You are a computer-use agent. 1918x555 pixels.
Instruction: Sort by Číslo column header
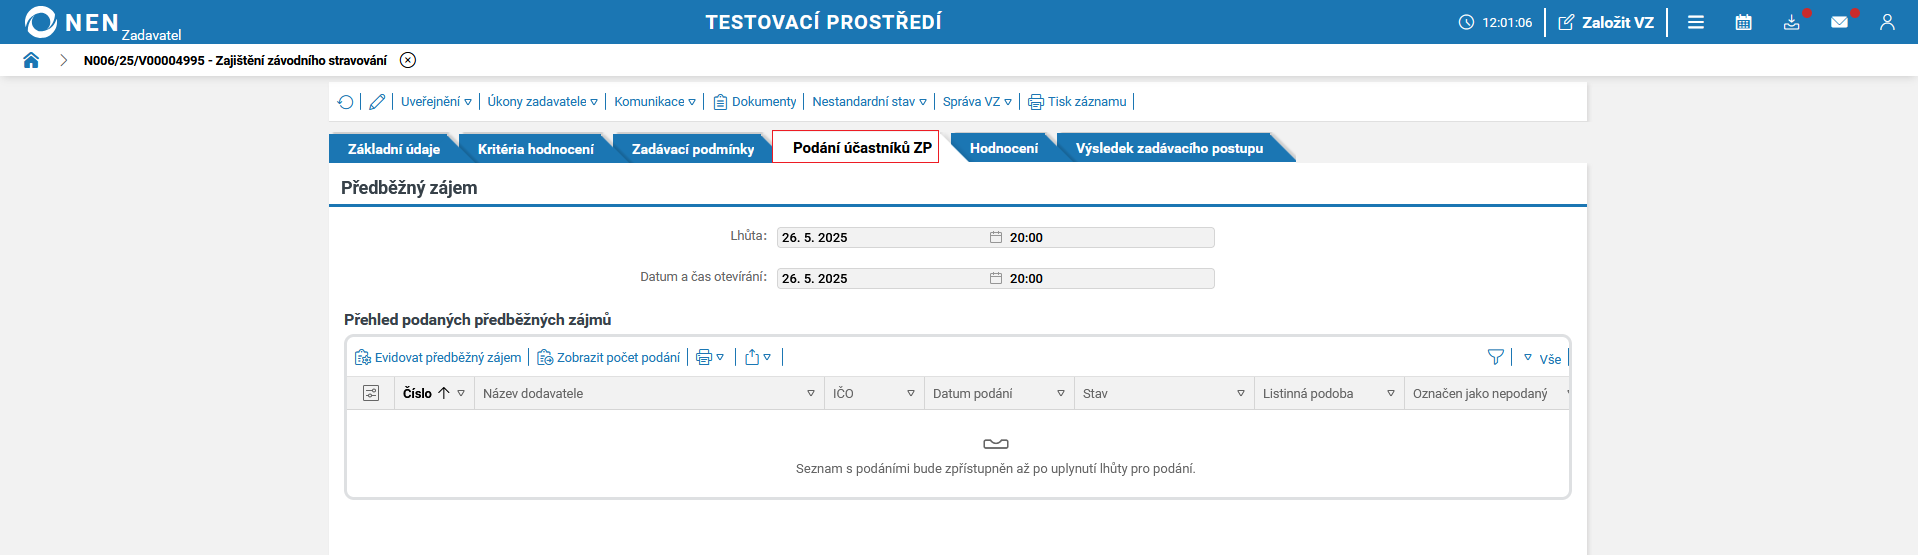coord(417,393)
